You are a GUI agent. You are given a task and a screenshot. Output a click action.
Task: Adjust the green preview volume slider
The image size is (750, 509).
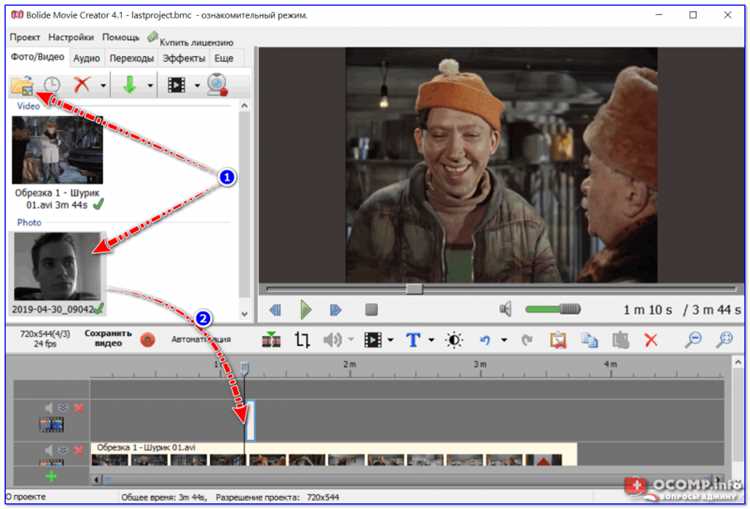pyautogui.click(x=553, y=310)
